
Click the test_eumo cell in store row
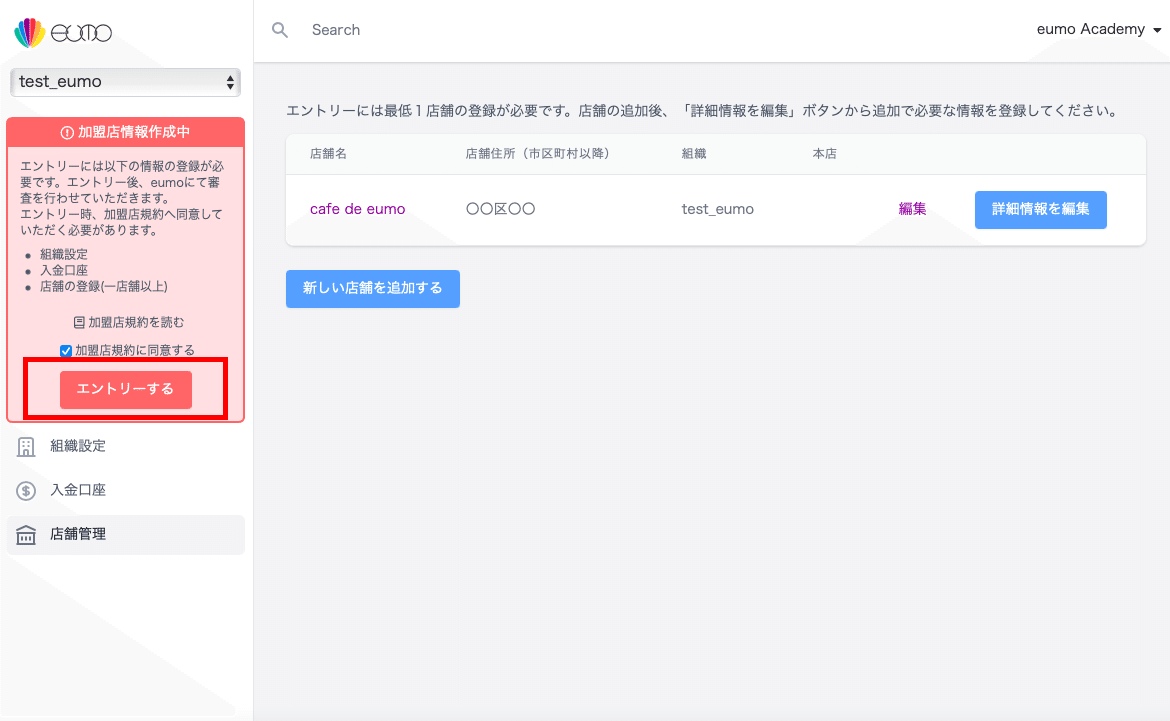(717, 209)
